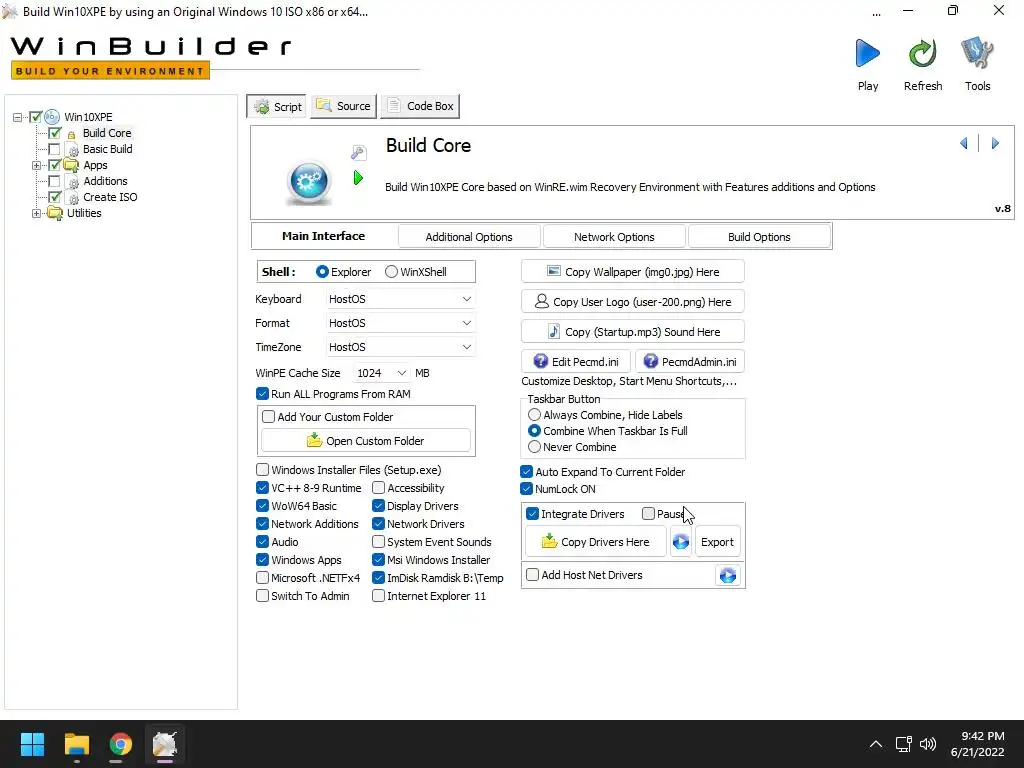Open volume control in system tray
1024x768 pixels.
click(x=927, y=744)
